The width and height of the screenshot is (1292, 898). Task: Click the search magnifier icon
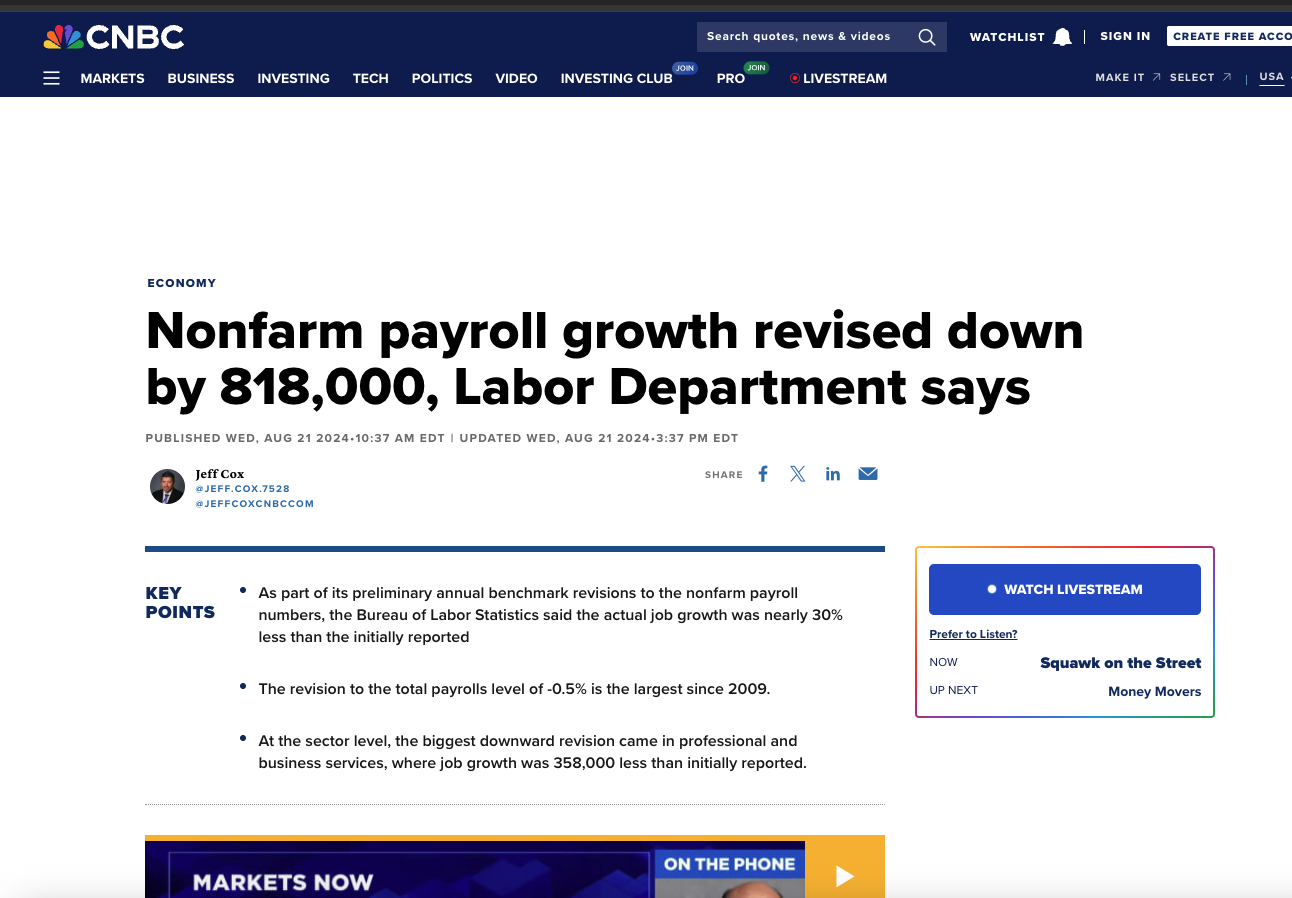(x=927, y=37)
